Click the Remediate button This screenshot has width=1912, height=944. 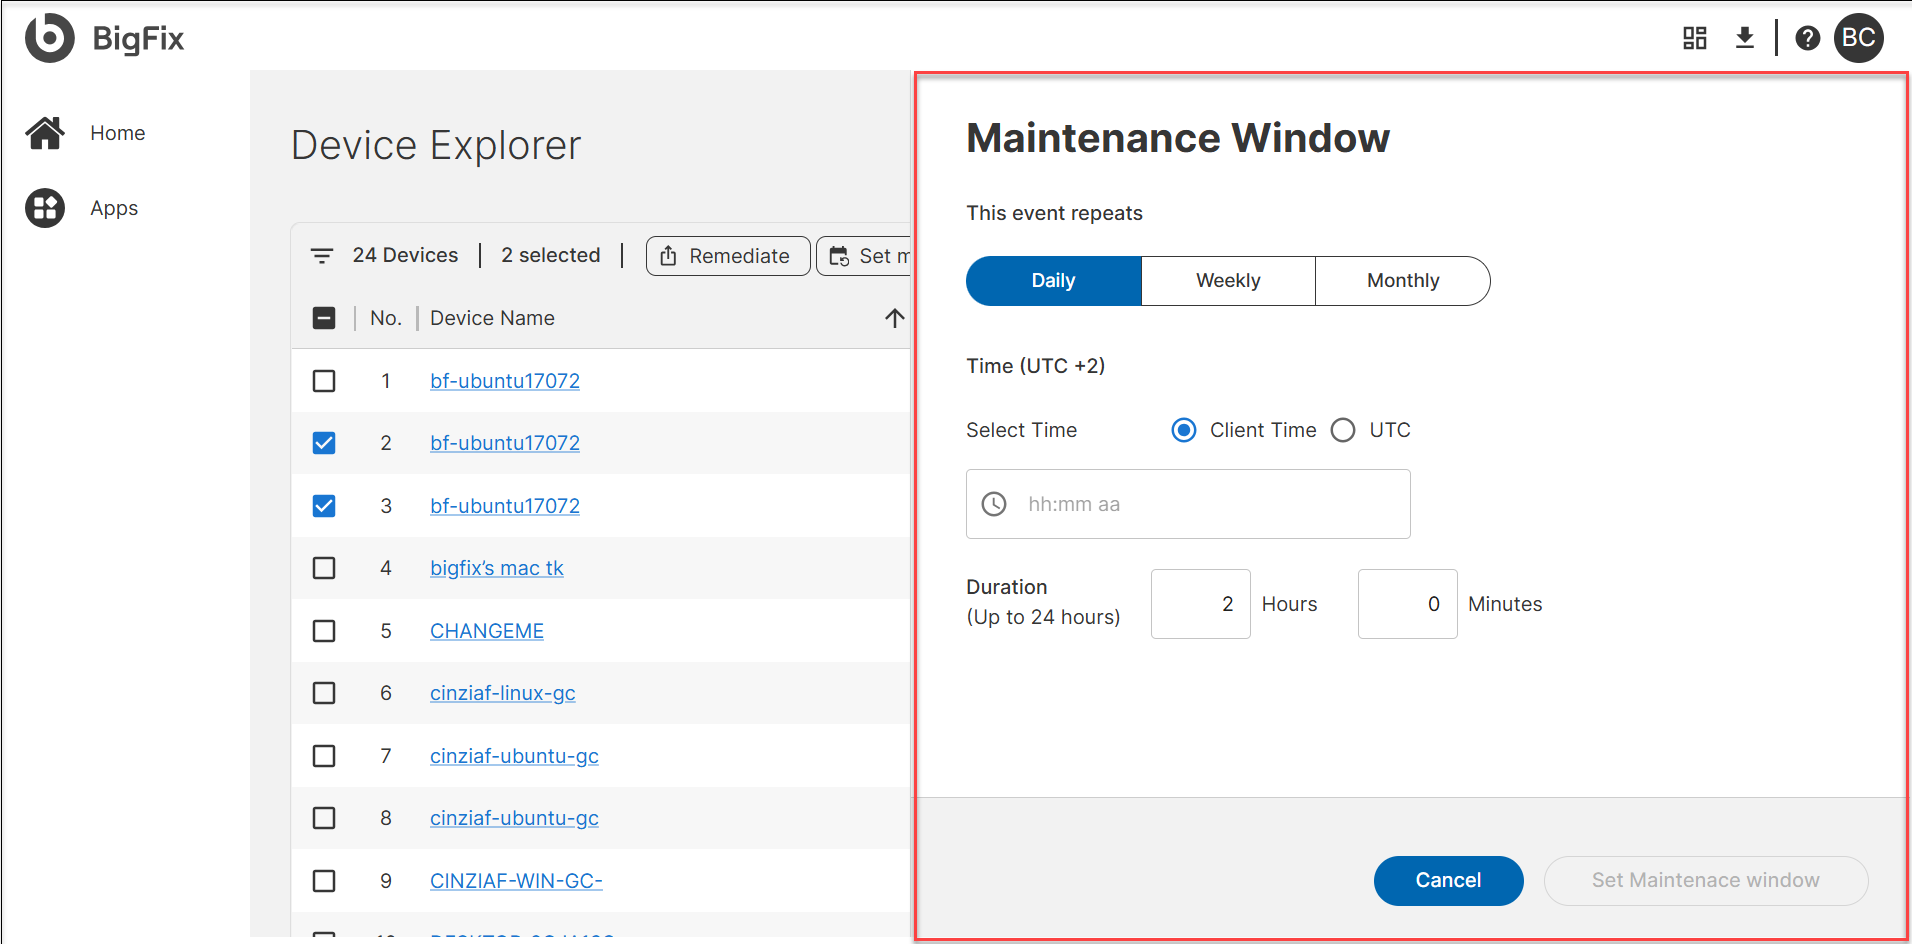727,255
